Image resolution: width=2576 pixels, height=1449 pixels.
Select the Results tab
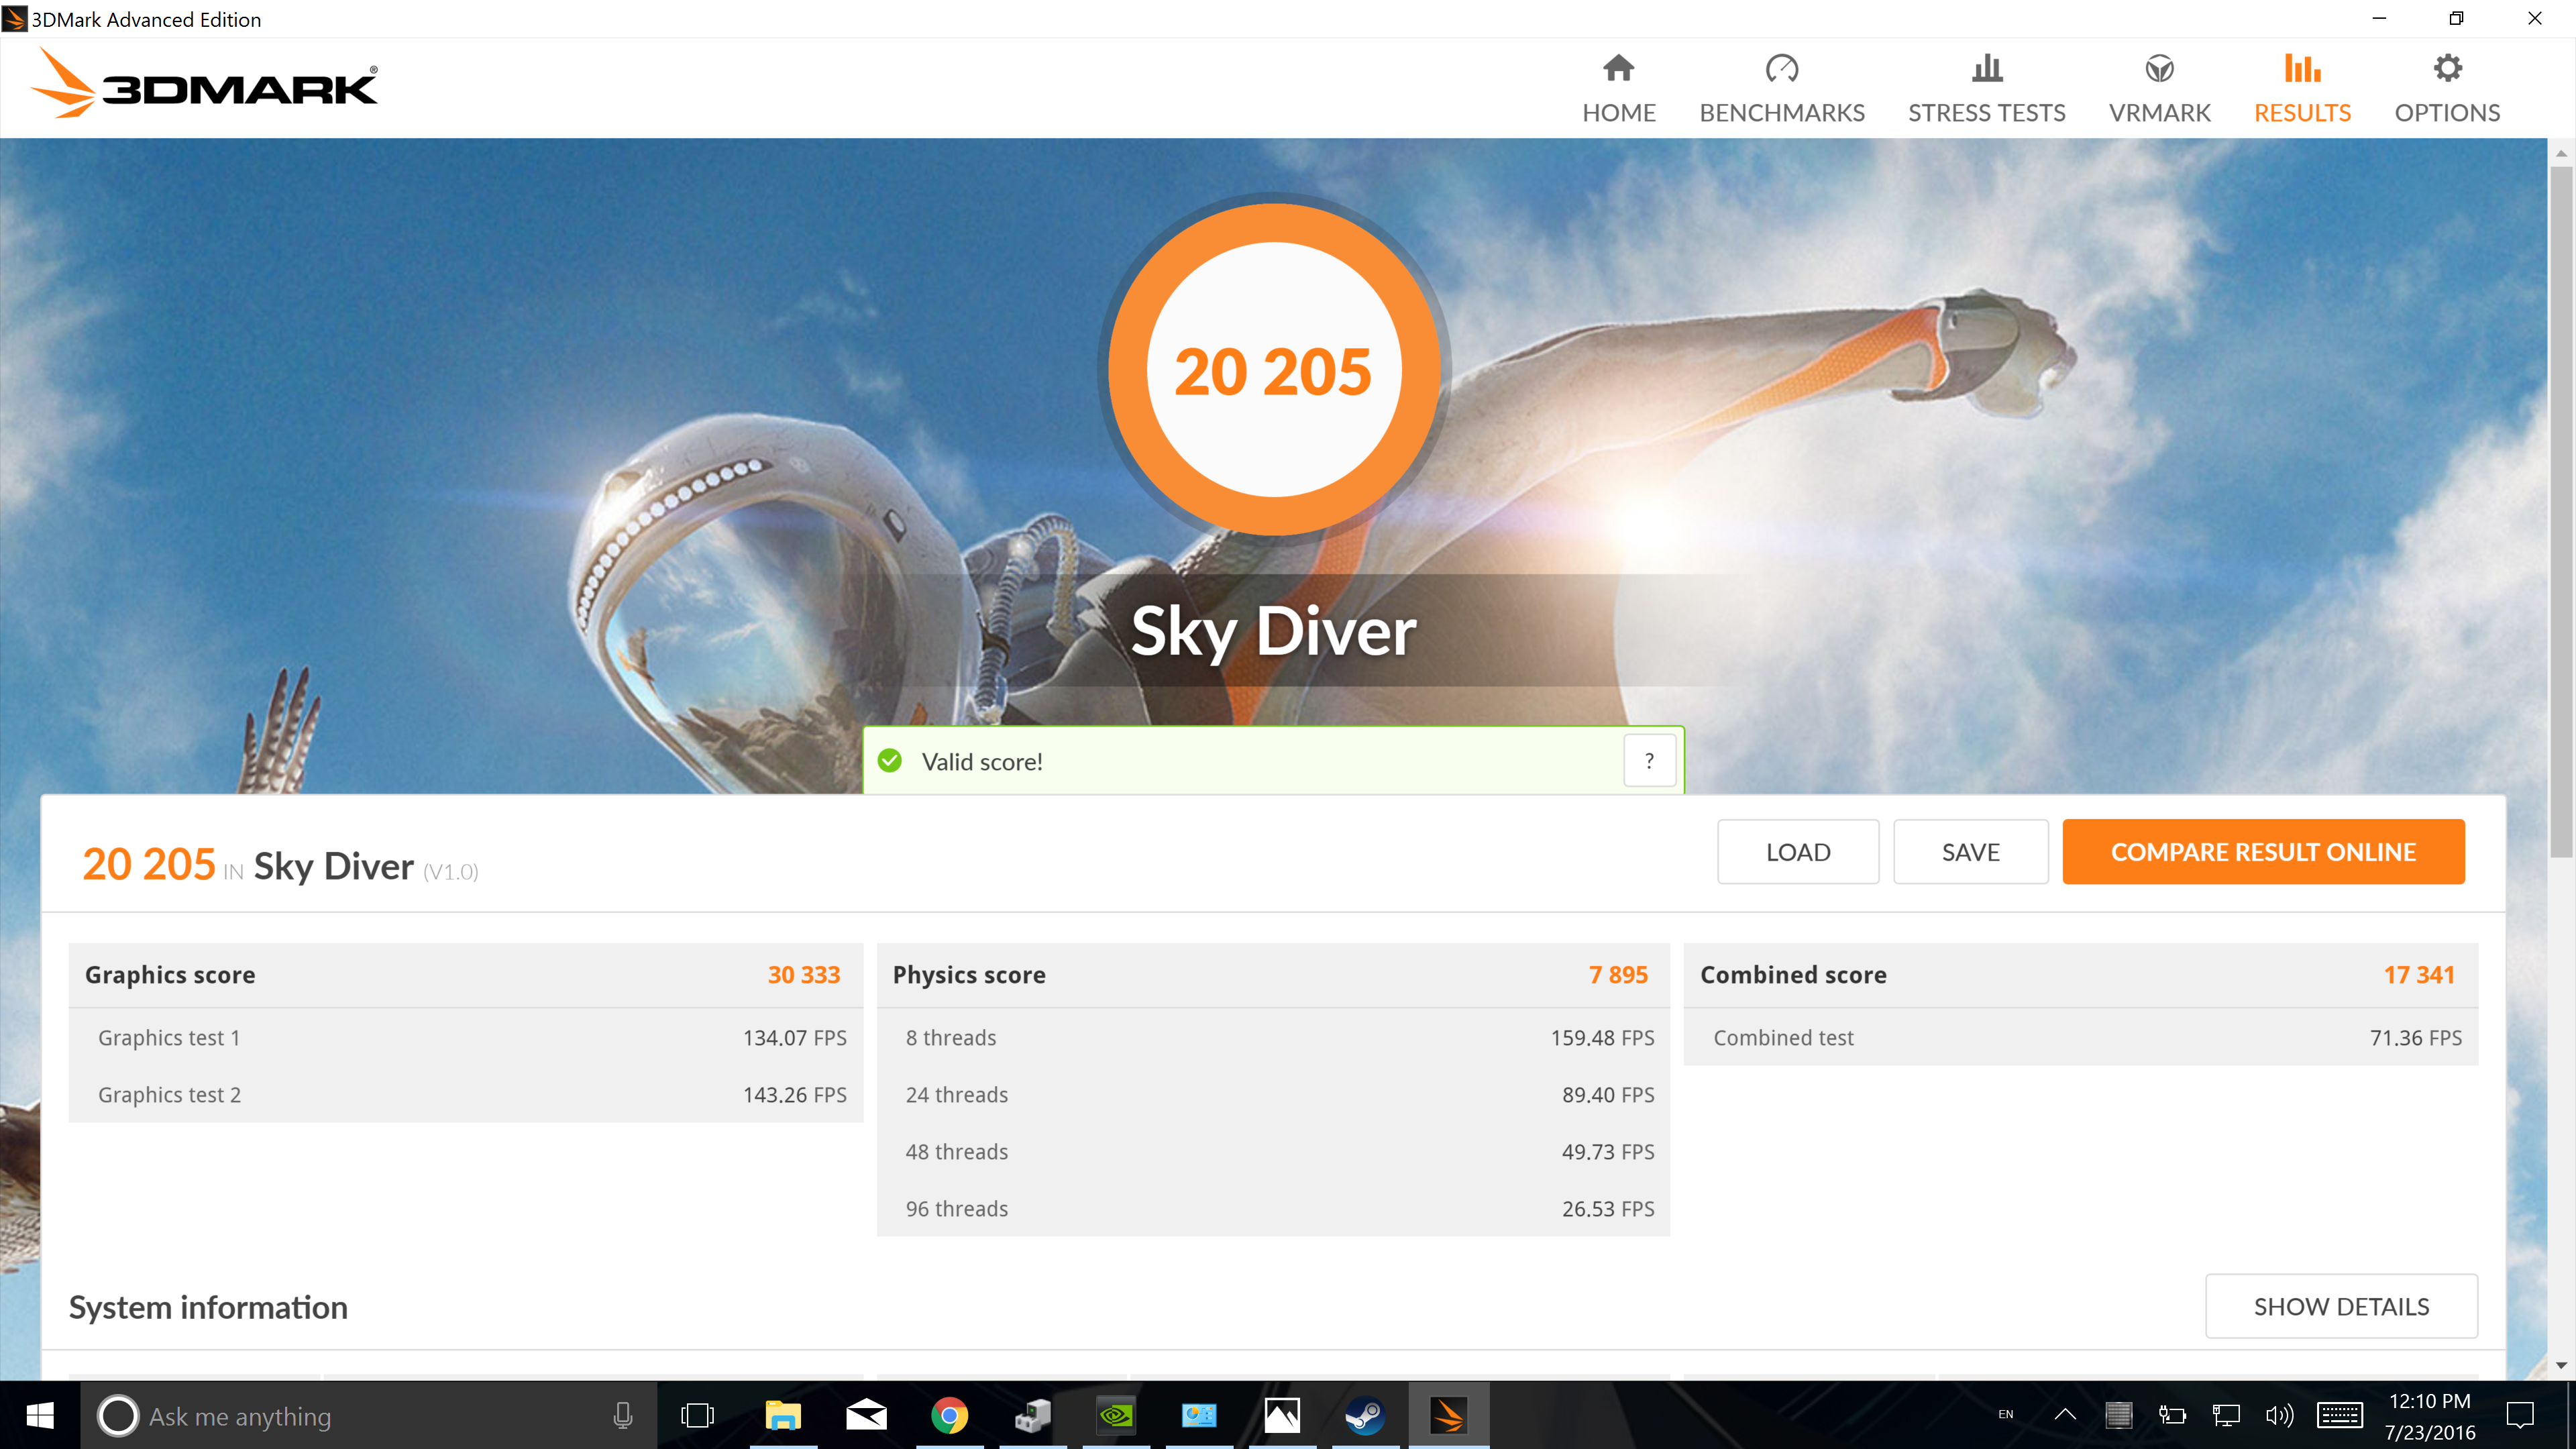pyautogui.click(x=2302, y=89)
